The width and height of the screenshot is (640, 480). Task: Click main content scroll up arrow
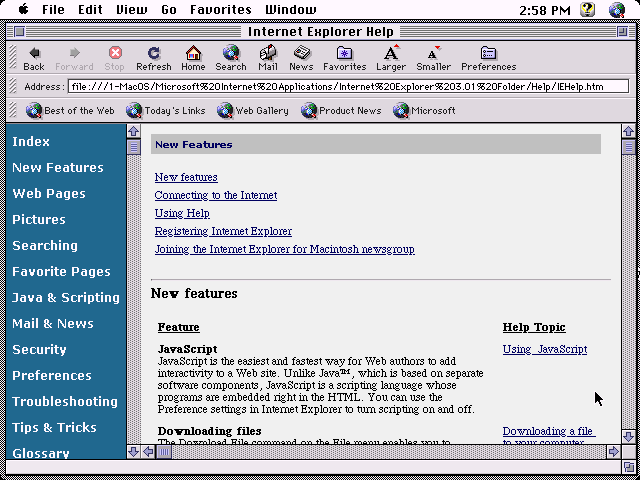(628, 131)
